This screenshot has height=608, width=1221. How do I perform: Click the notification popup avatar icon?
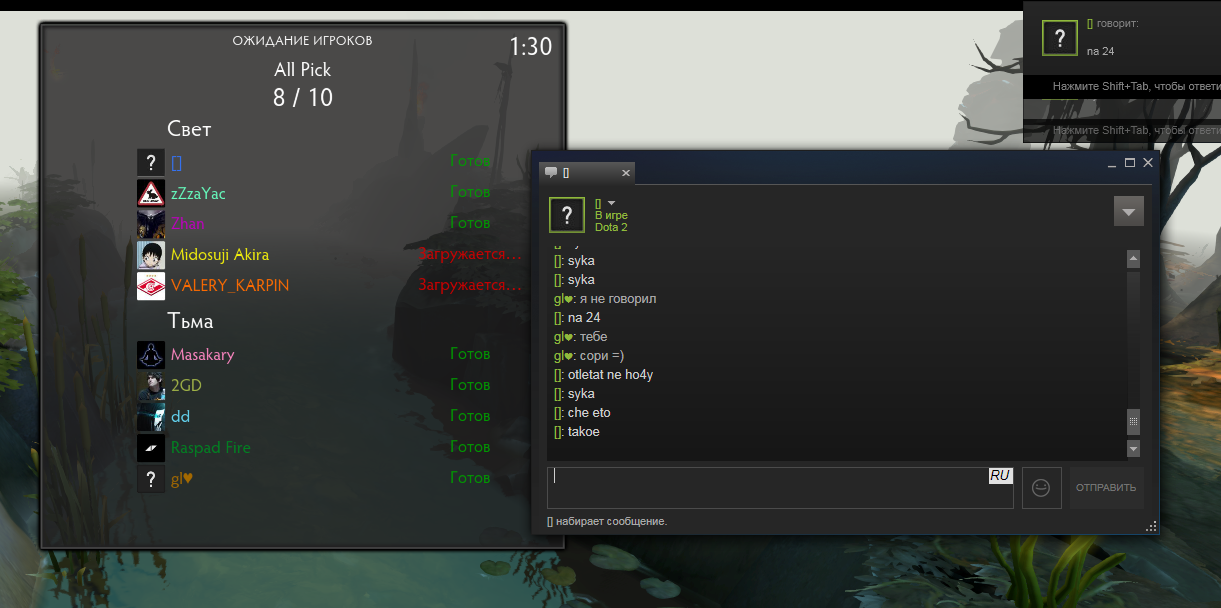pos(1060,37)
